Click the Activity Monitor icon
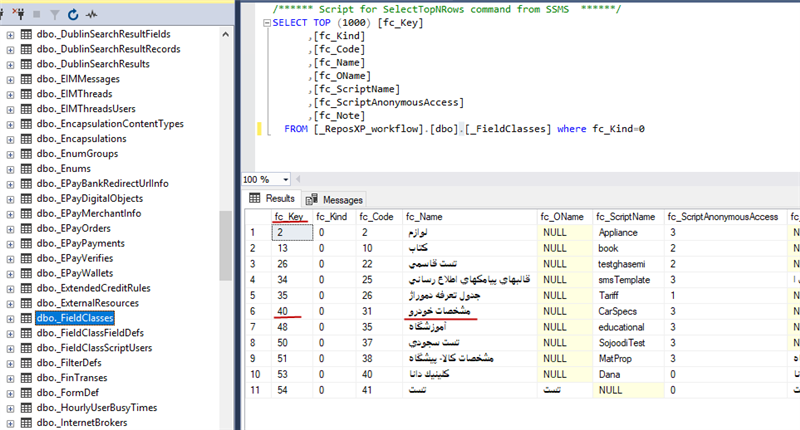The image size is (800, 430). coord(92,15)
